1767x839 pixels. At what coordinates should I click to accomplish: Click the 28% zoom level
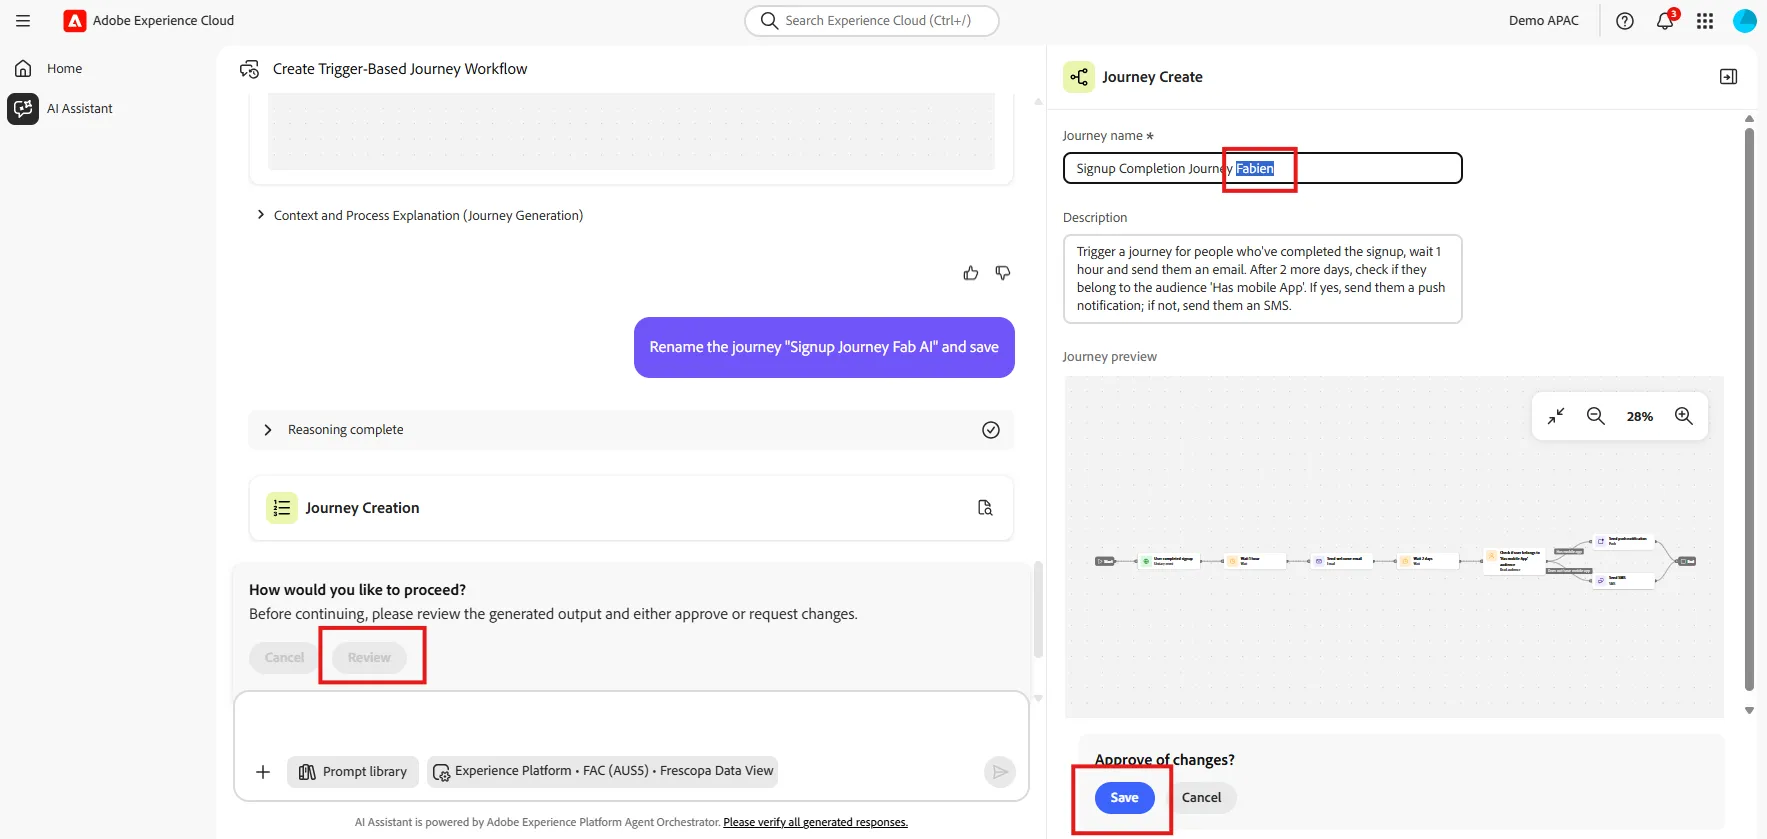1640,416
